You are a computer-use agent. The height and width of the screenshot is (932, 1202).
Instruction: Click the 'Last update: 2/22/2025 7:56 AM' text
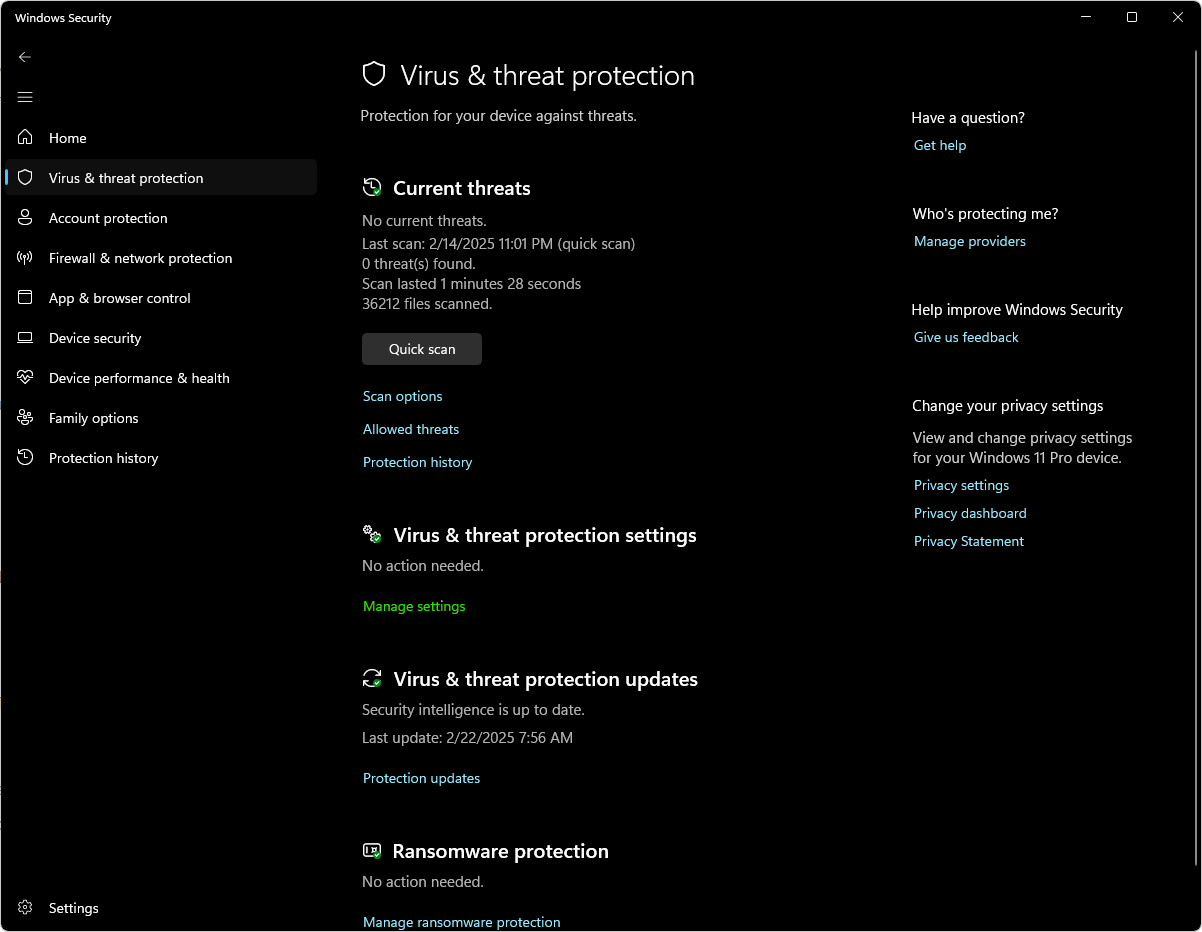467,738
